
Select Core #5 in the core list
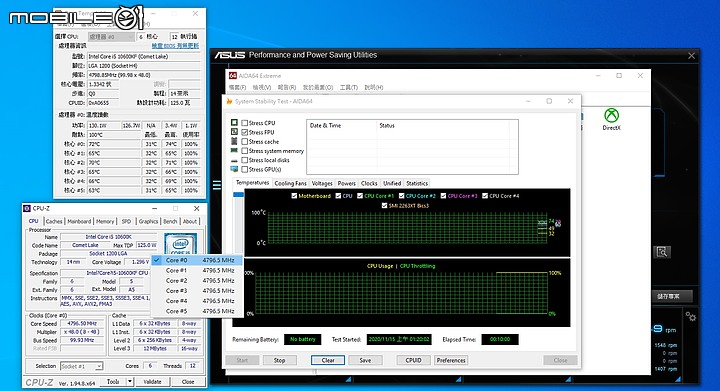point(197,311)
